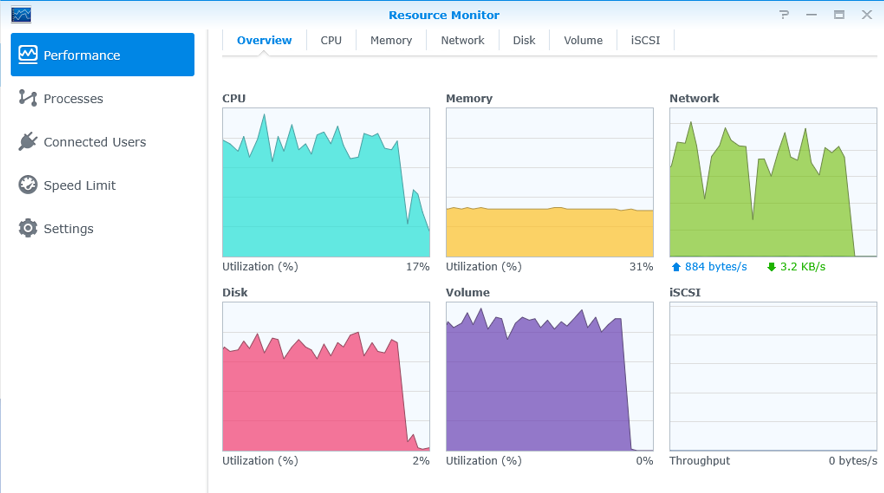Click the Performance sidebar icon
The width and height of the screenshot is (884, 493).
[x=28, y=55]
